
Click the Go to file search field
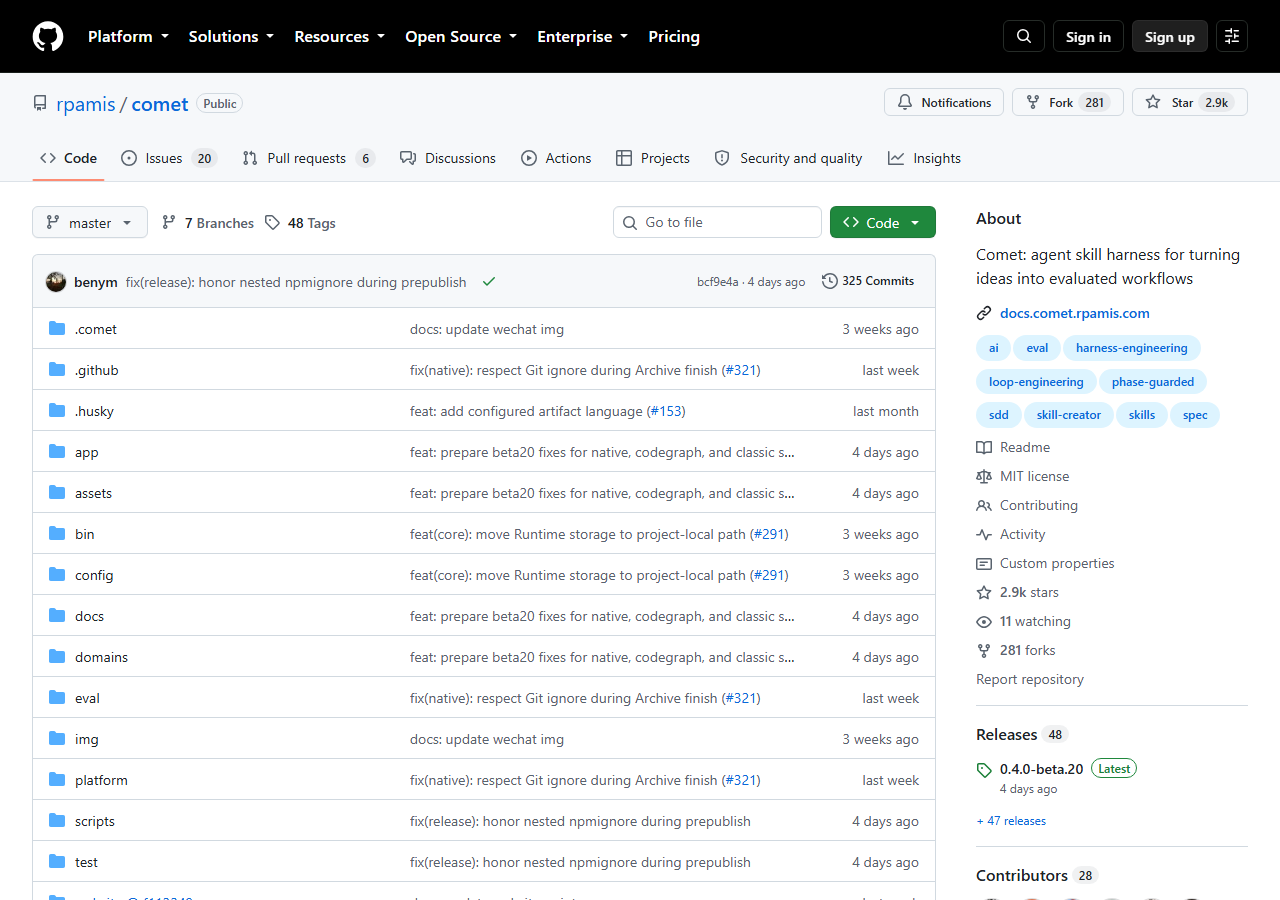click(x=717, y=222)
